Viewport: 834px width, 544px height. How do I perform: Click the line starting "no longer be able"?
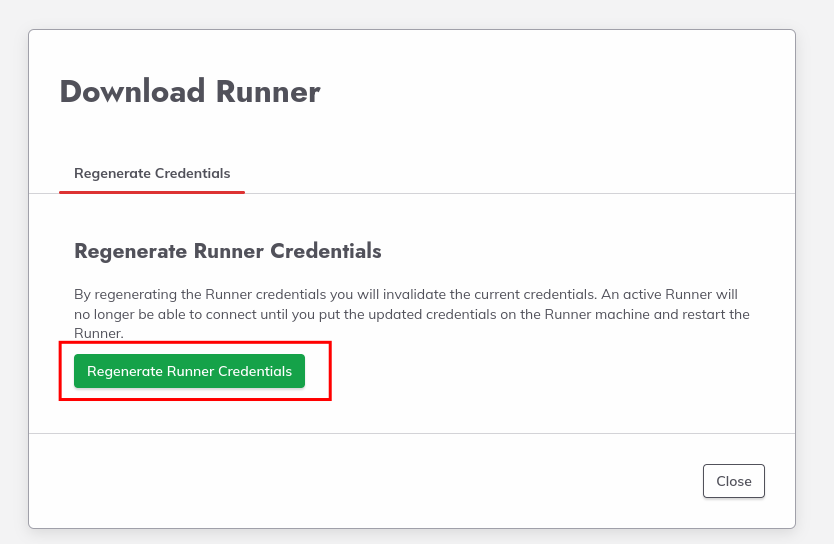[x=412, y=314]
